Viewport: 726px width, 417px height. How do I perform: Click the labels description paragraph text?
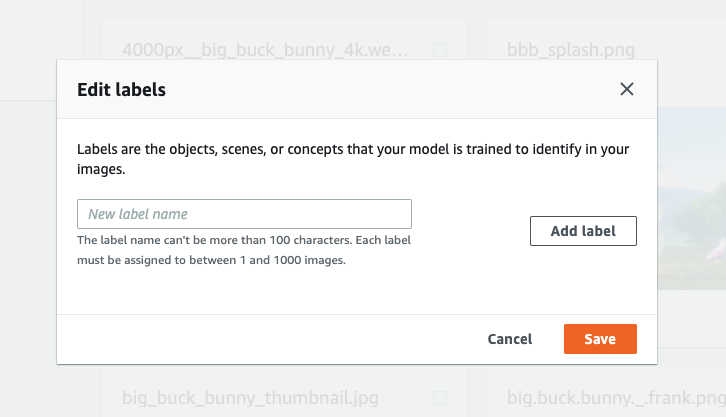352,159
